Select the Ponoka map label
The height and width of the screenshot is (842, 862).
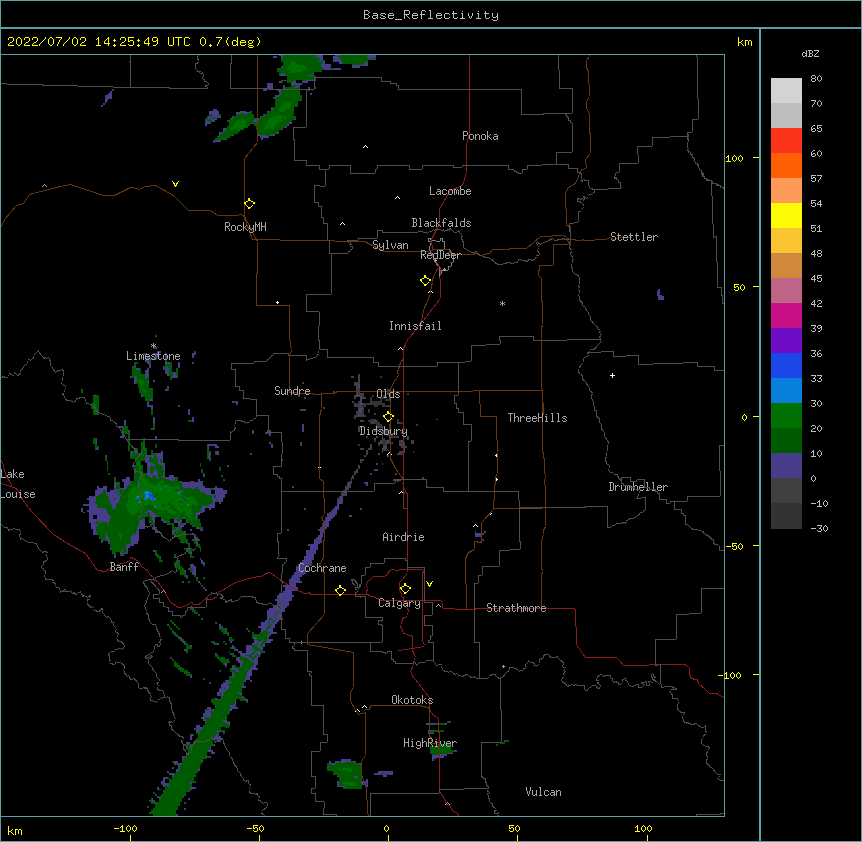pos(480,136)
